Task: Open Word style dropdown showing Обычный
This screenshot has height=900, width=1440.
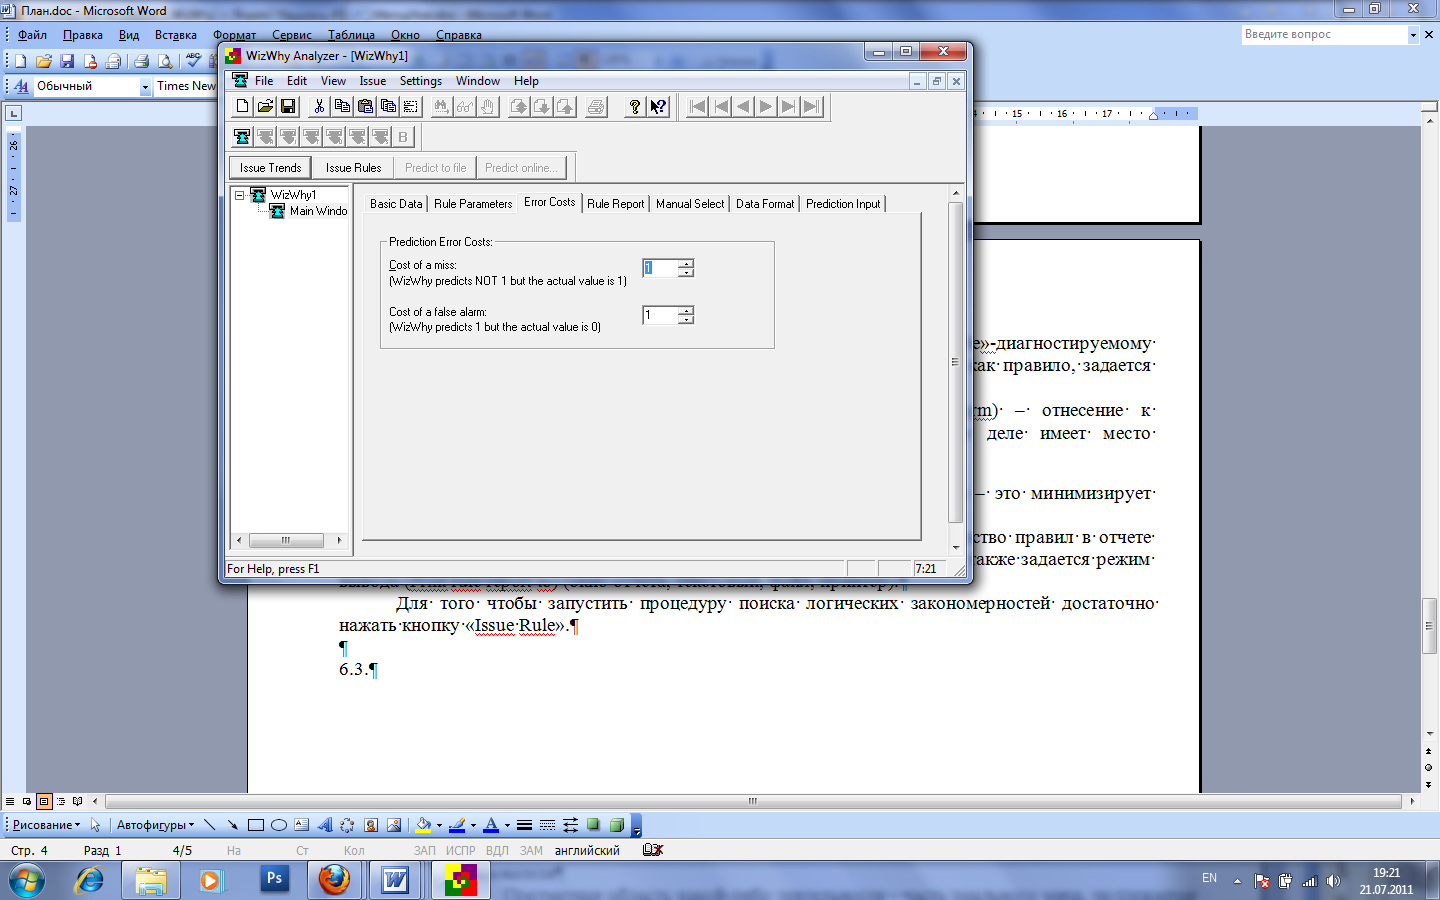Action: click(x=145, y=87)
